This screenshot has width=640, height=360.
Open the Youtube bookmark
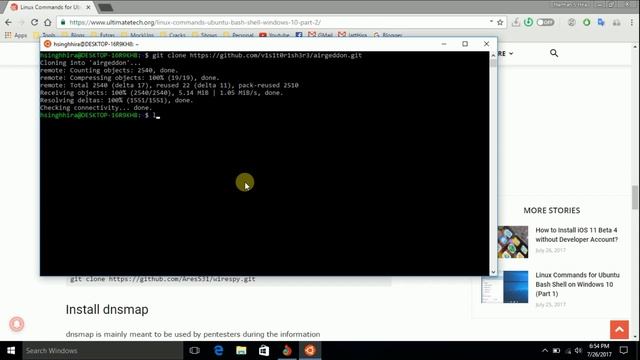tap(274, 36)
